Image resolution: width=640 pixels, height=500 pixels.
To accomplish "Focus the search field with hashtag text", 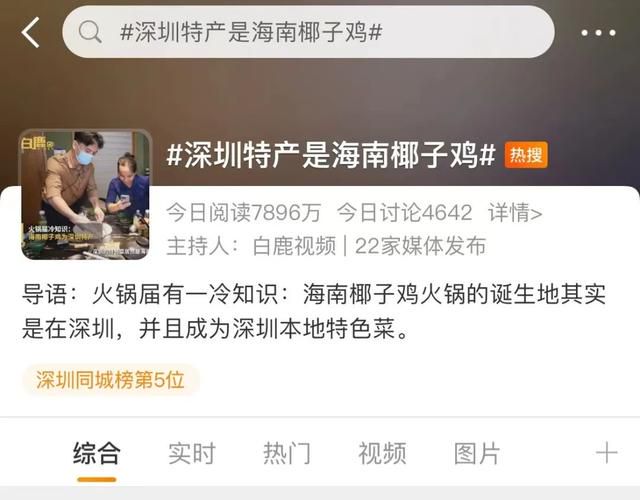I will tap(308, 32).
